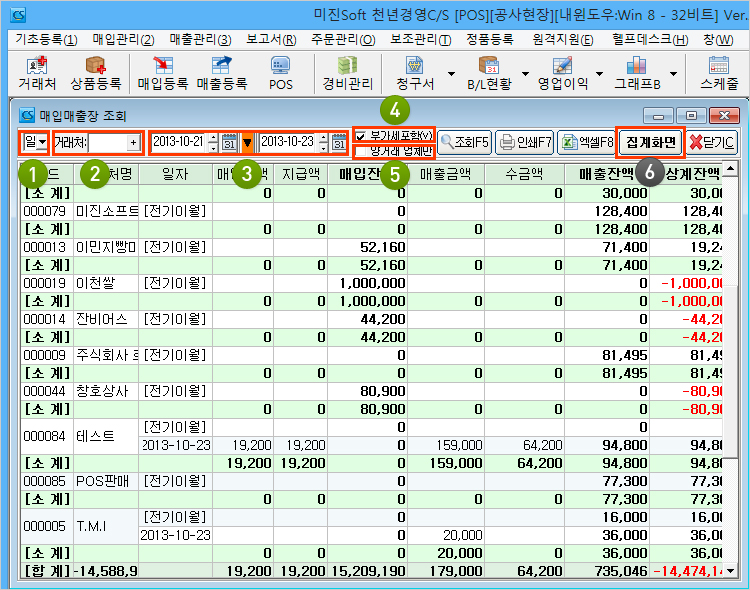
Task: Open the 영업이익 toolbar icon
Action: [562, 73]
